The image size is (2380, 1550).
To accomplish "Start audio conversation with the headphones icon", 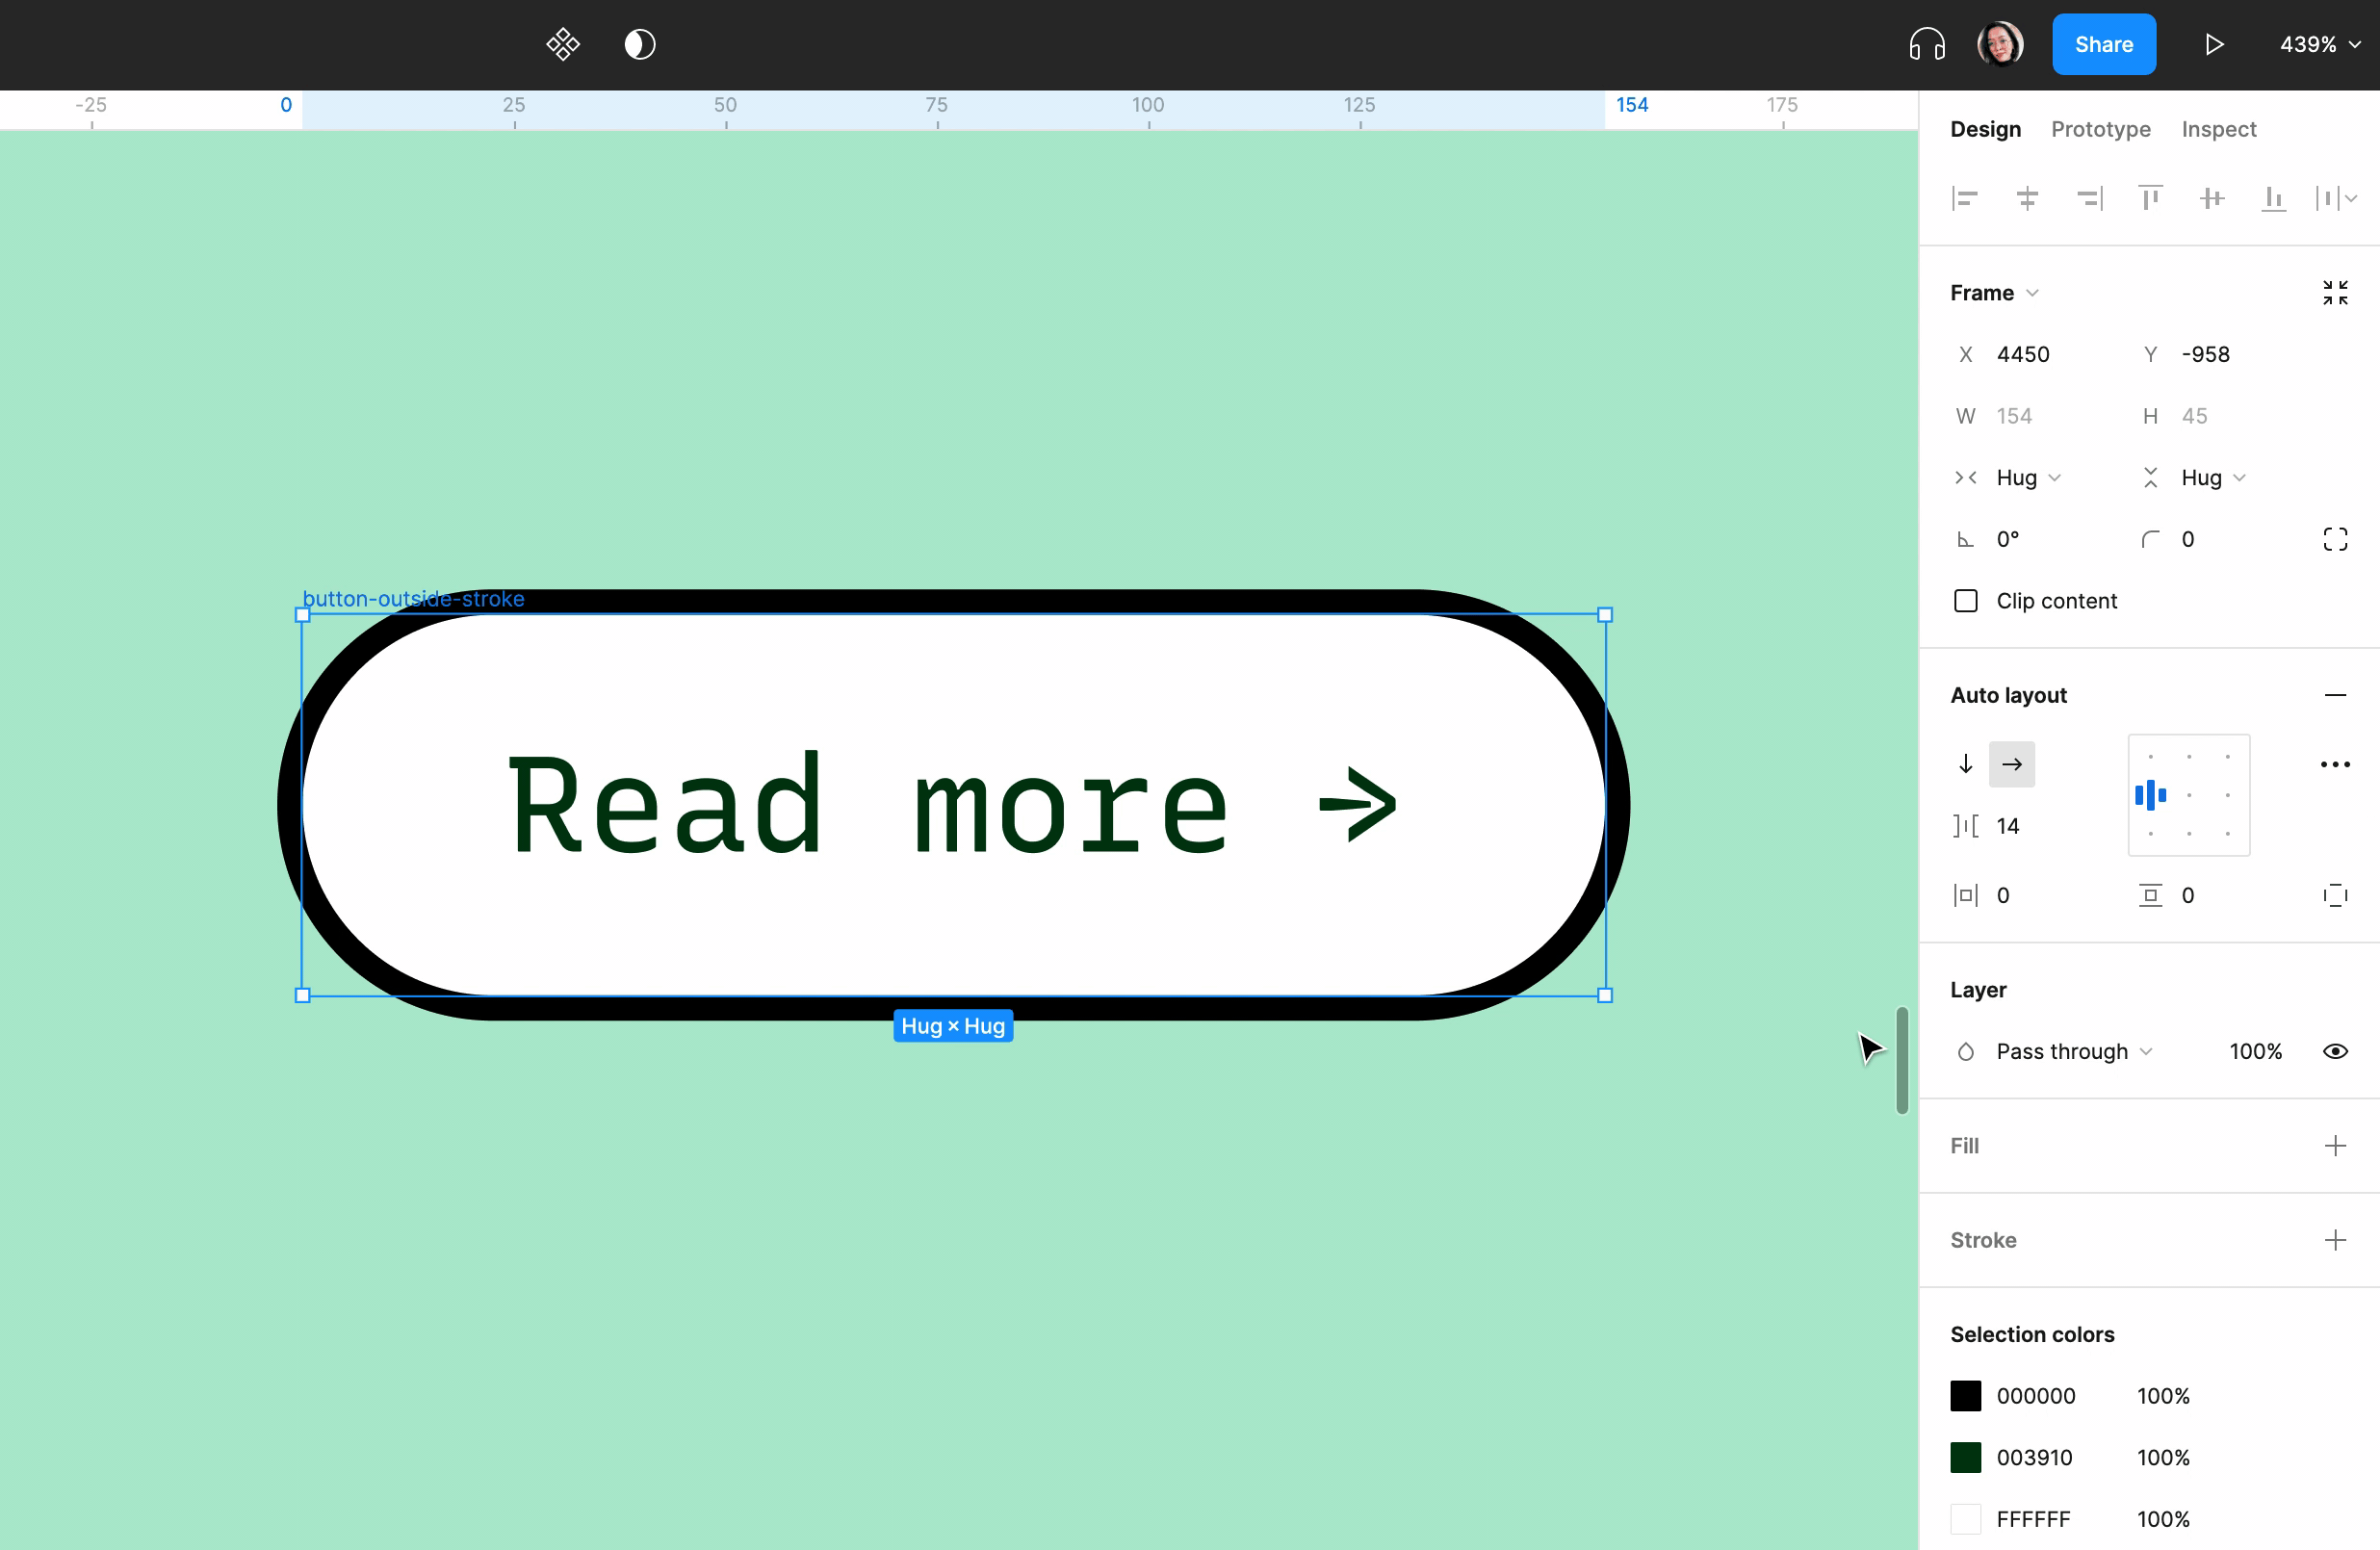I will click(1926, 44).
